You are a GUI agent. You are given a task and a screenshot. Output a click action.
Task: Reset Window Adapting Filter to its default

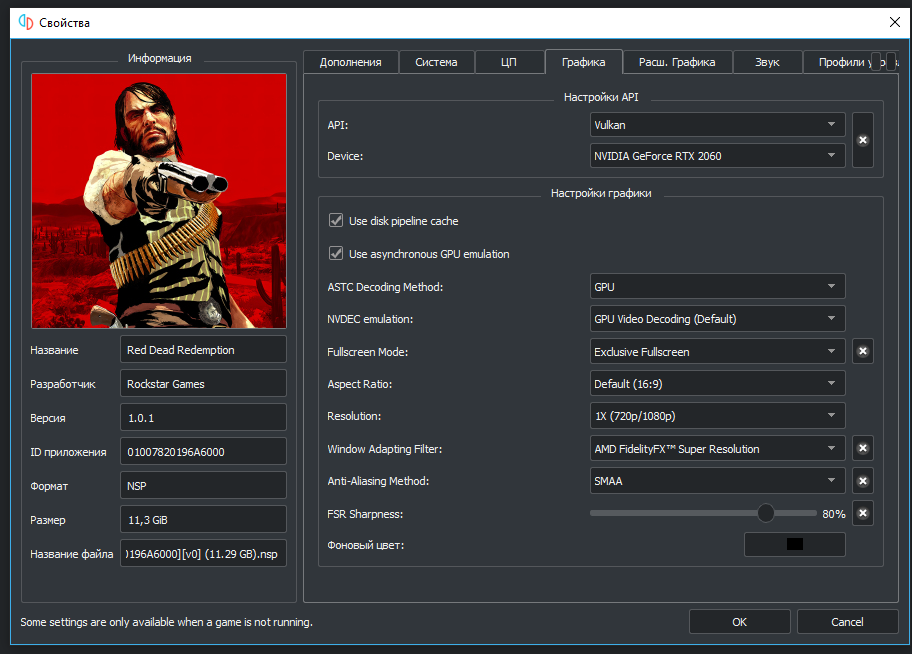pos(863,449)
